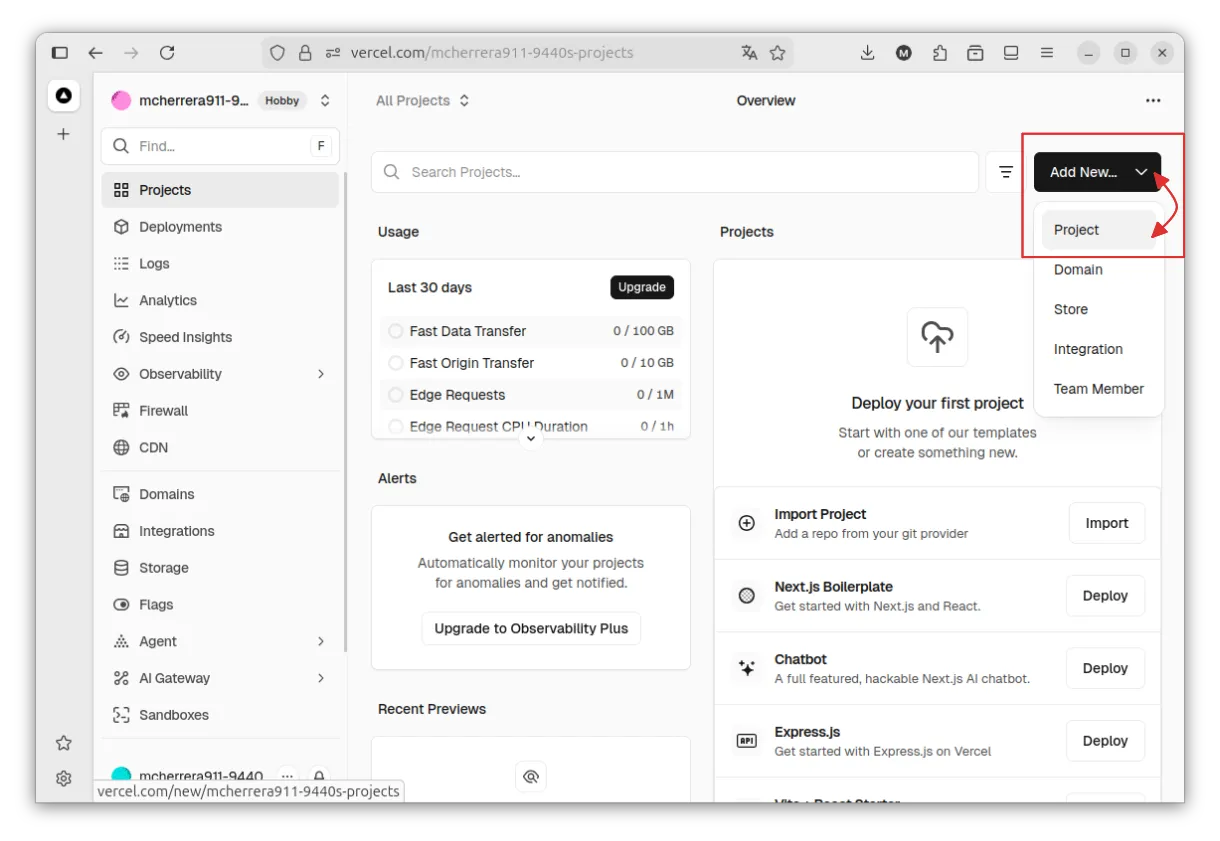1220x841 pixels.
Task: Click the Sandboxes sidebar icon
Action: click(x=121, y=715)
